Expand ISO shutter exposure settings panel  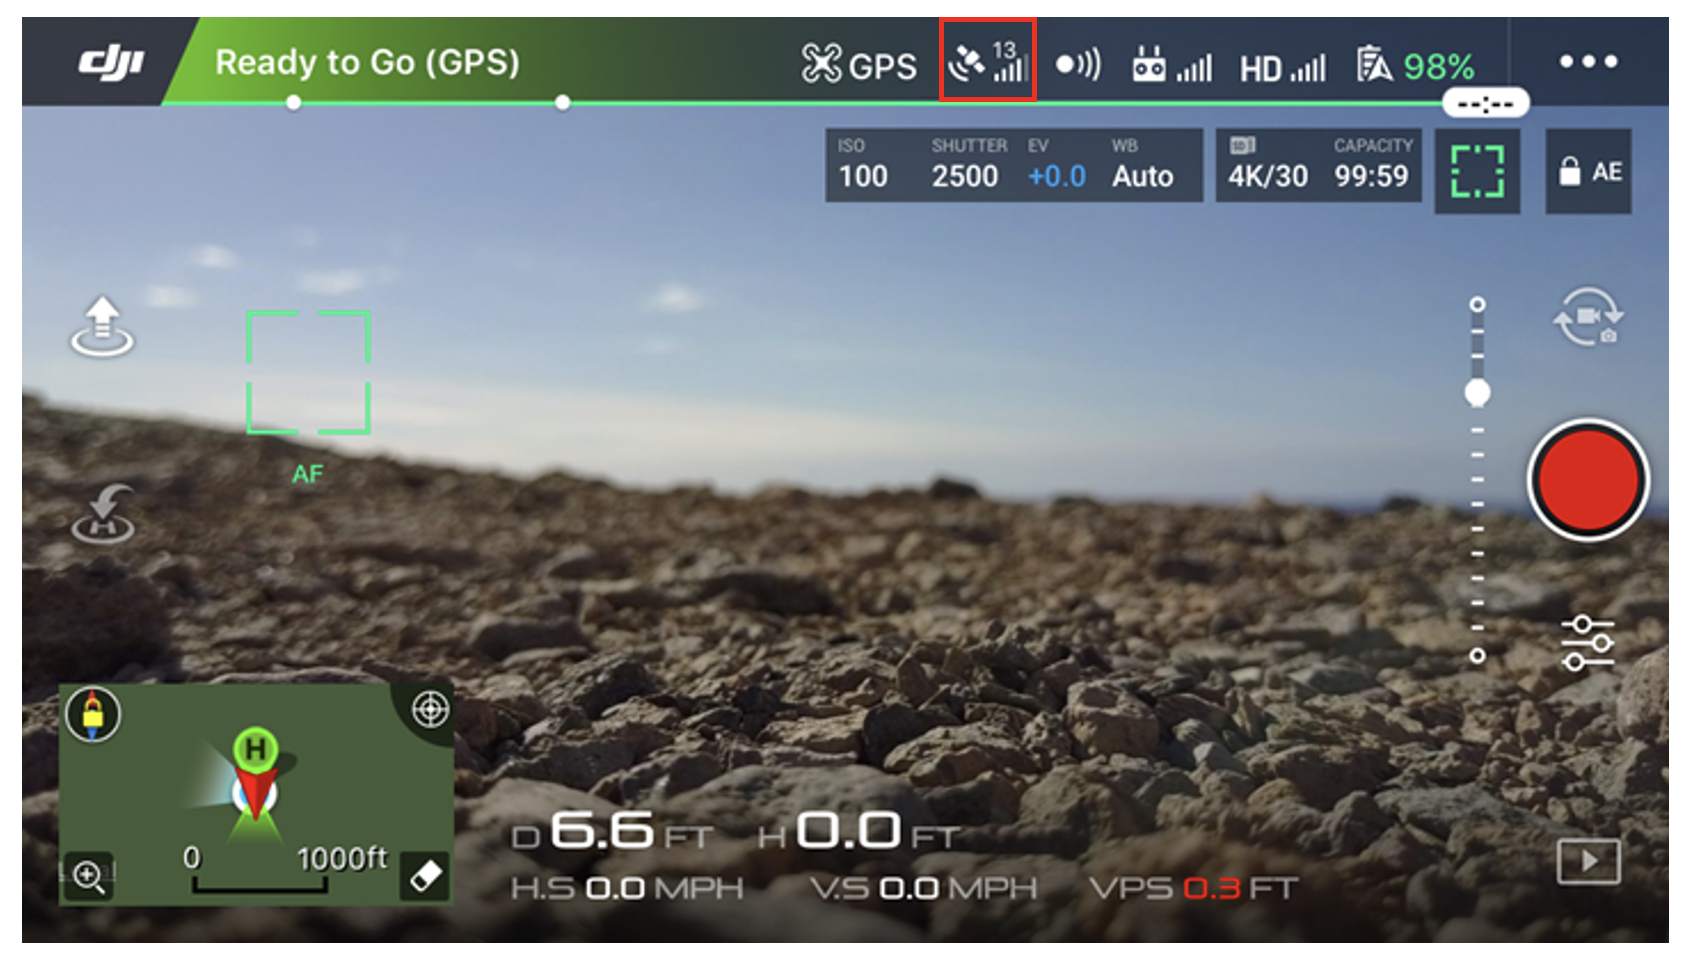tap(1012, 166)
